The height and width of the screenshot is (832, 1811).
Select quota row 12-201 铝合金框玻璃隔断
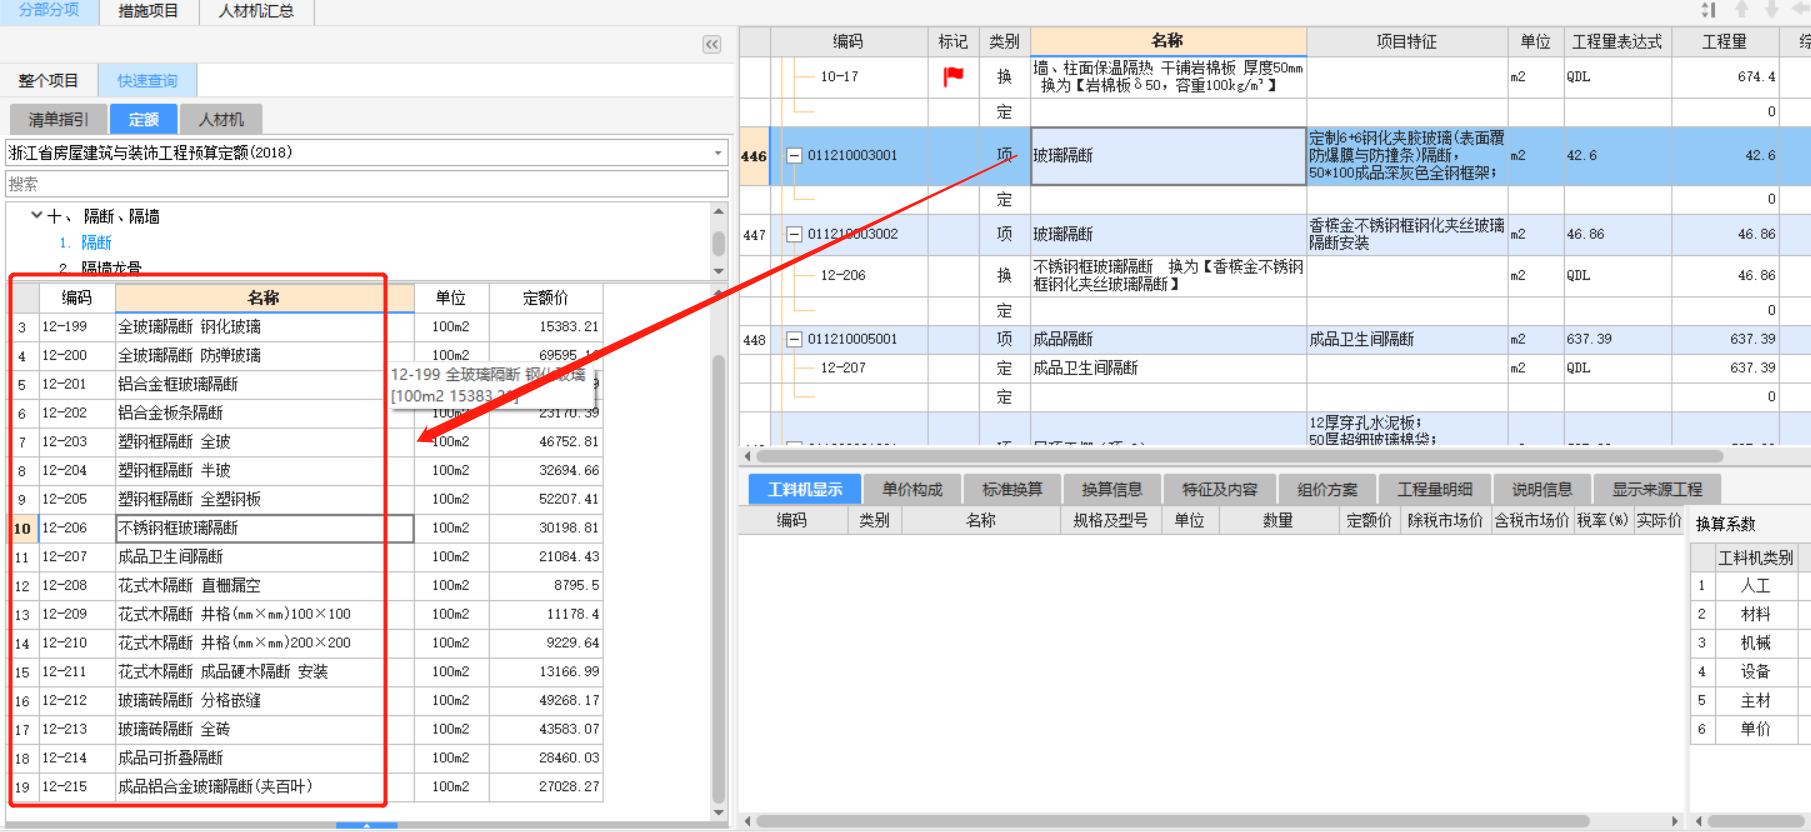click(307, 384)
